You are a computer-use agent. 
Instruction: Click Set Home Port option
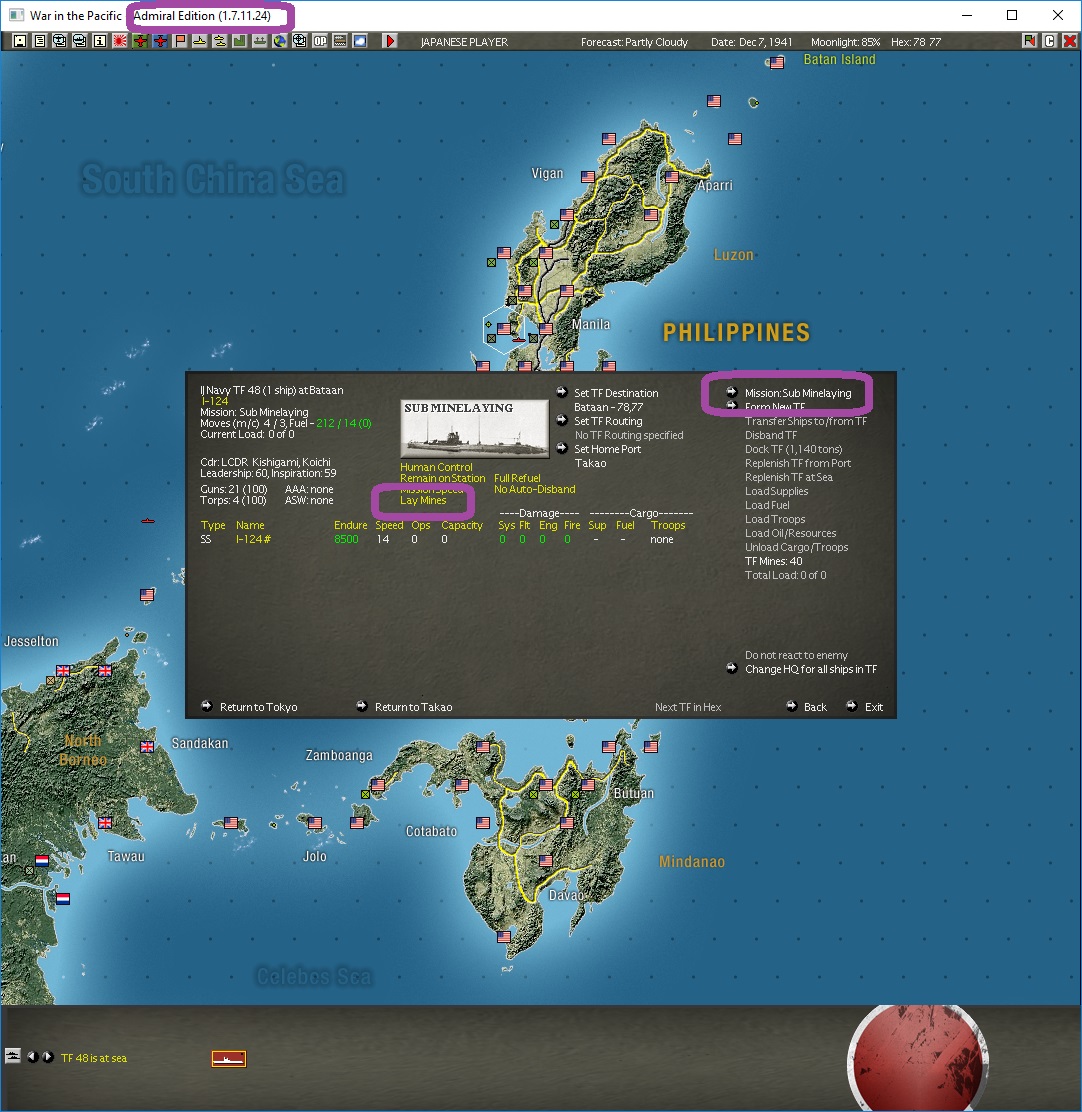pos(607,449)
